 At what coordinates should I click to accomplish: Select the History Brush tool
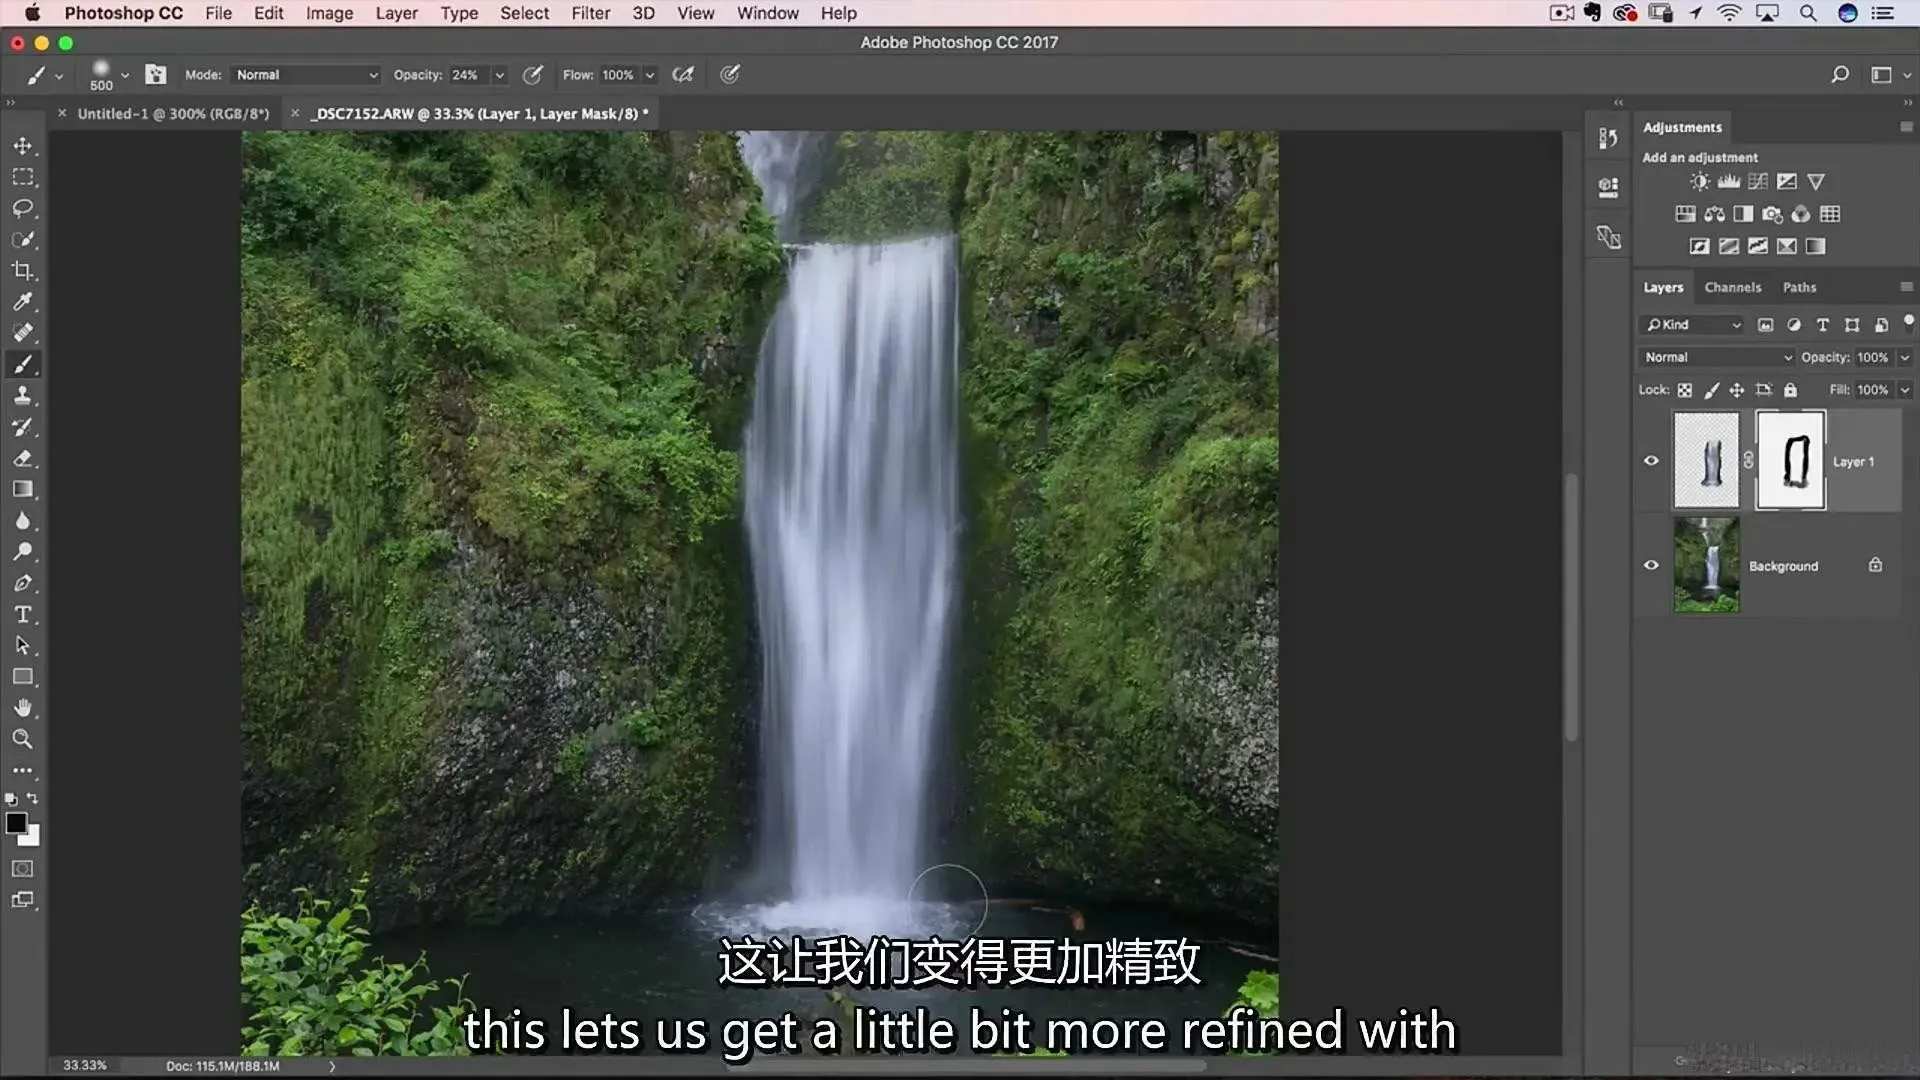(23, 427)
